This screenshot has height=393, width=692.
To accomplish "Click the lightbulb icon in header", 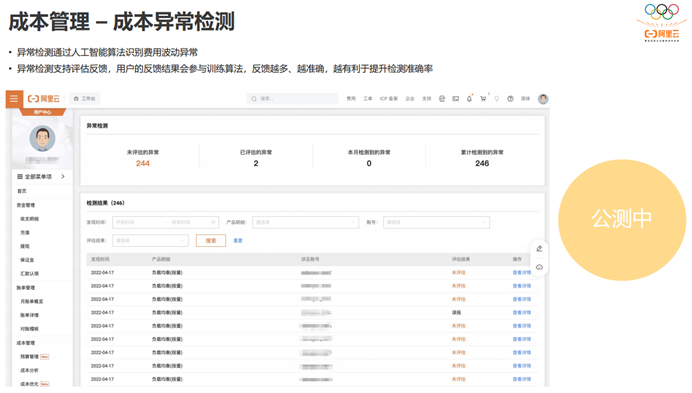I will pos(496,99).
